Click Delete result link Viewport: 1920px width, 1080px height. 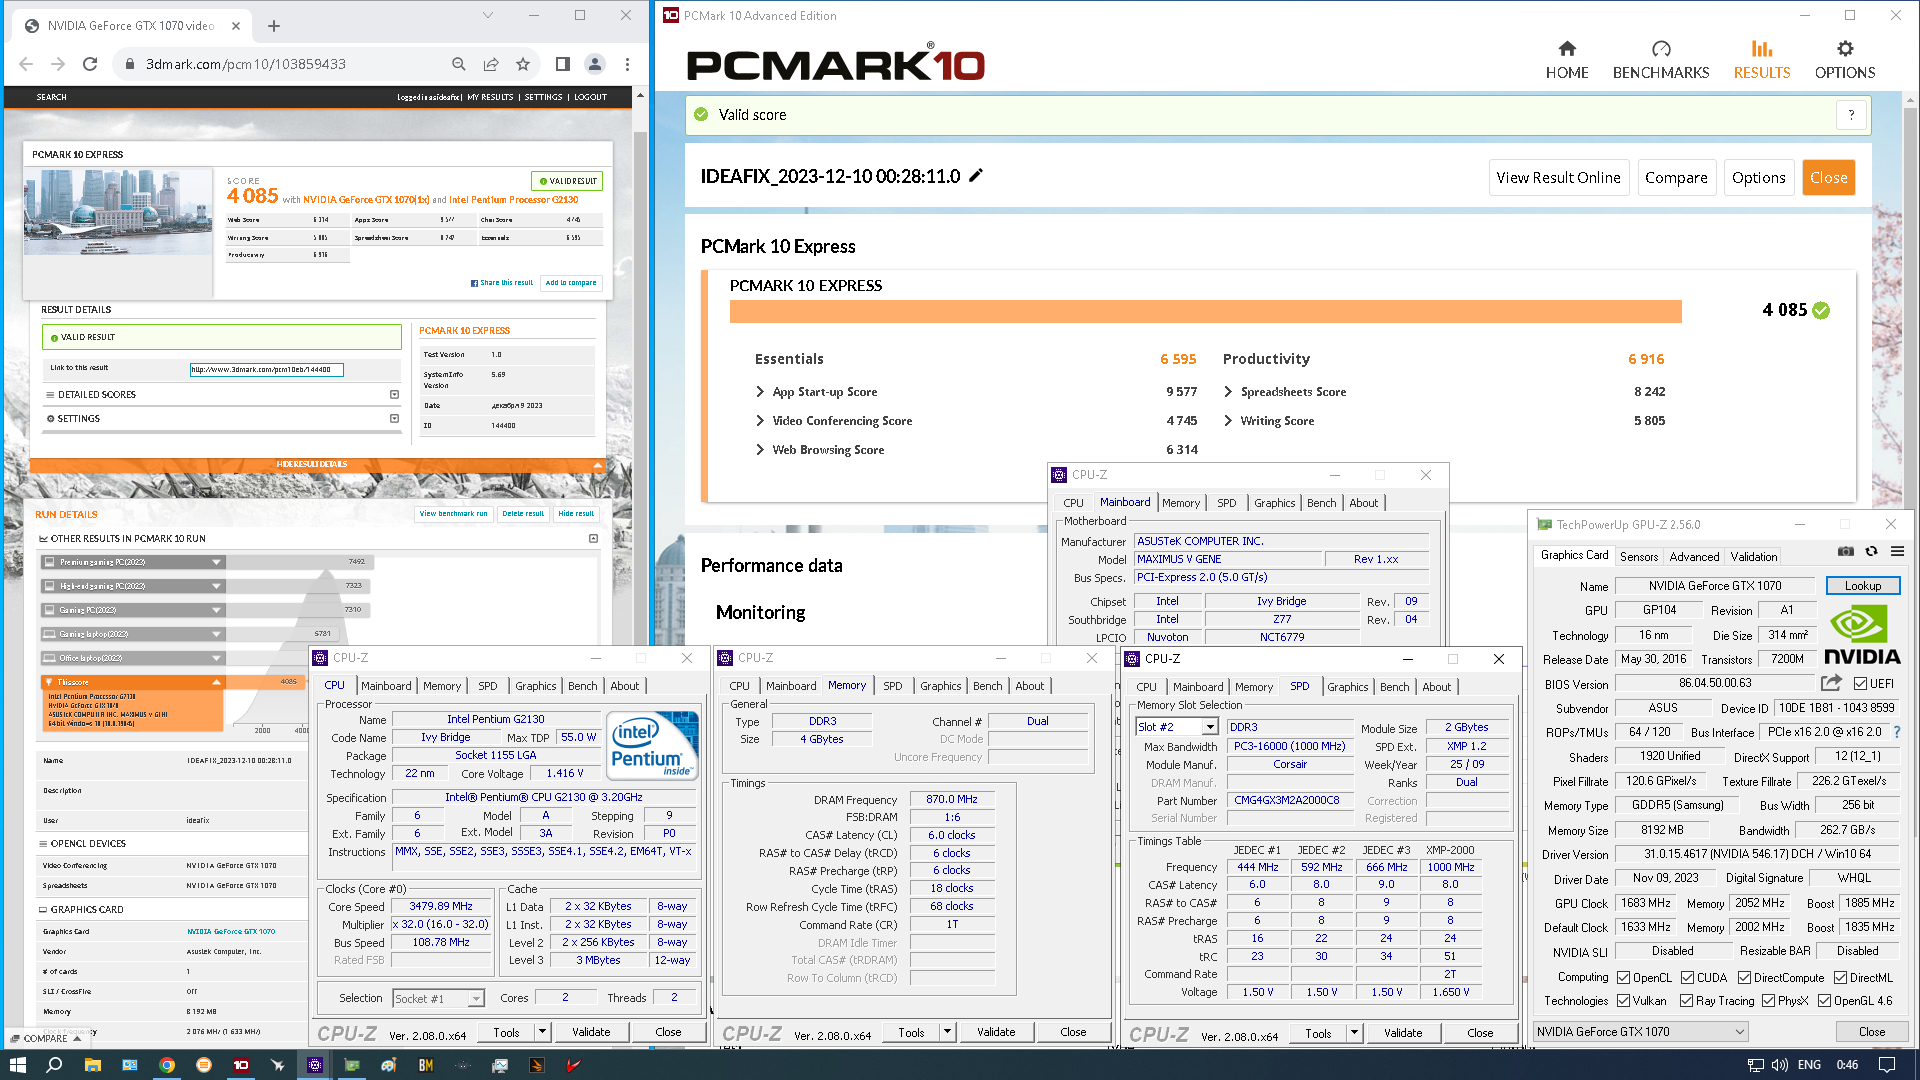click(523, 514)
